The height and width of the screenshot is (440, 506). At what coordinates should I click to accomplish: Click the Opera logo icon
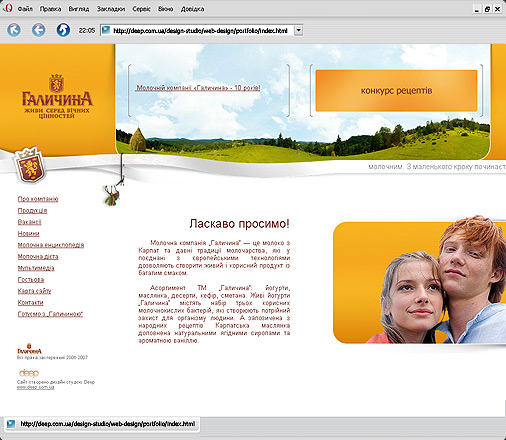click(x=8, y=8)
